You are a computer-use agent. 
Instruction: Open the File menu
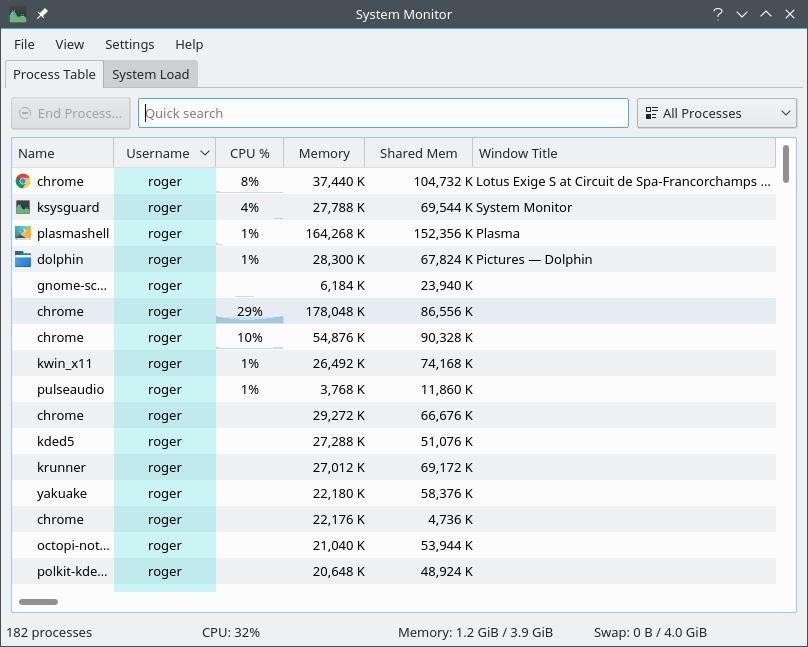(x=24, y=44)
